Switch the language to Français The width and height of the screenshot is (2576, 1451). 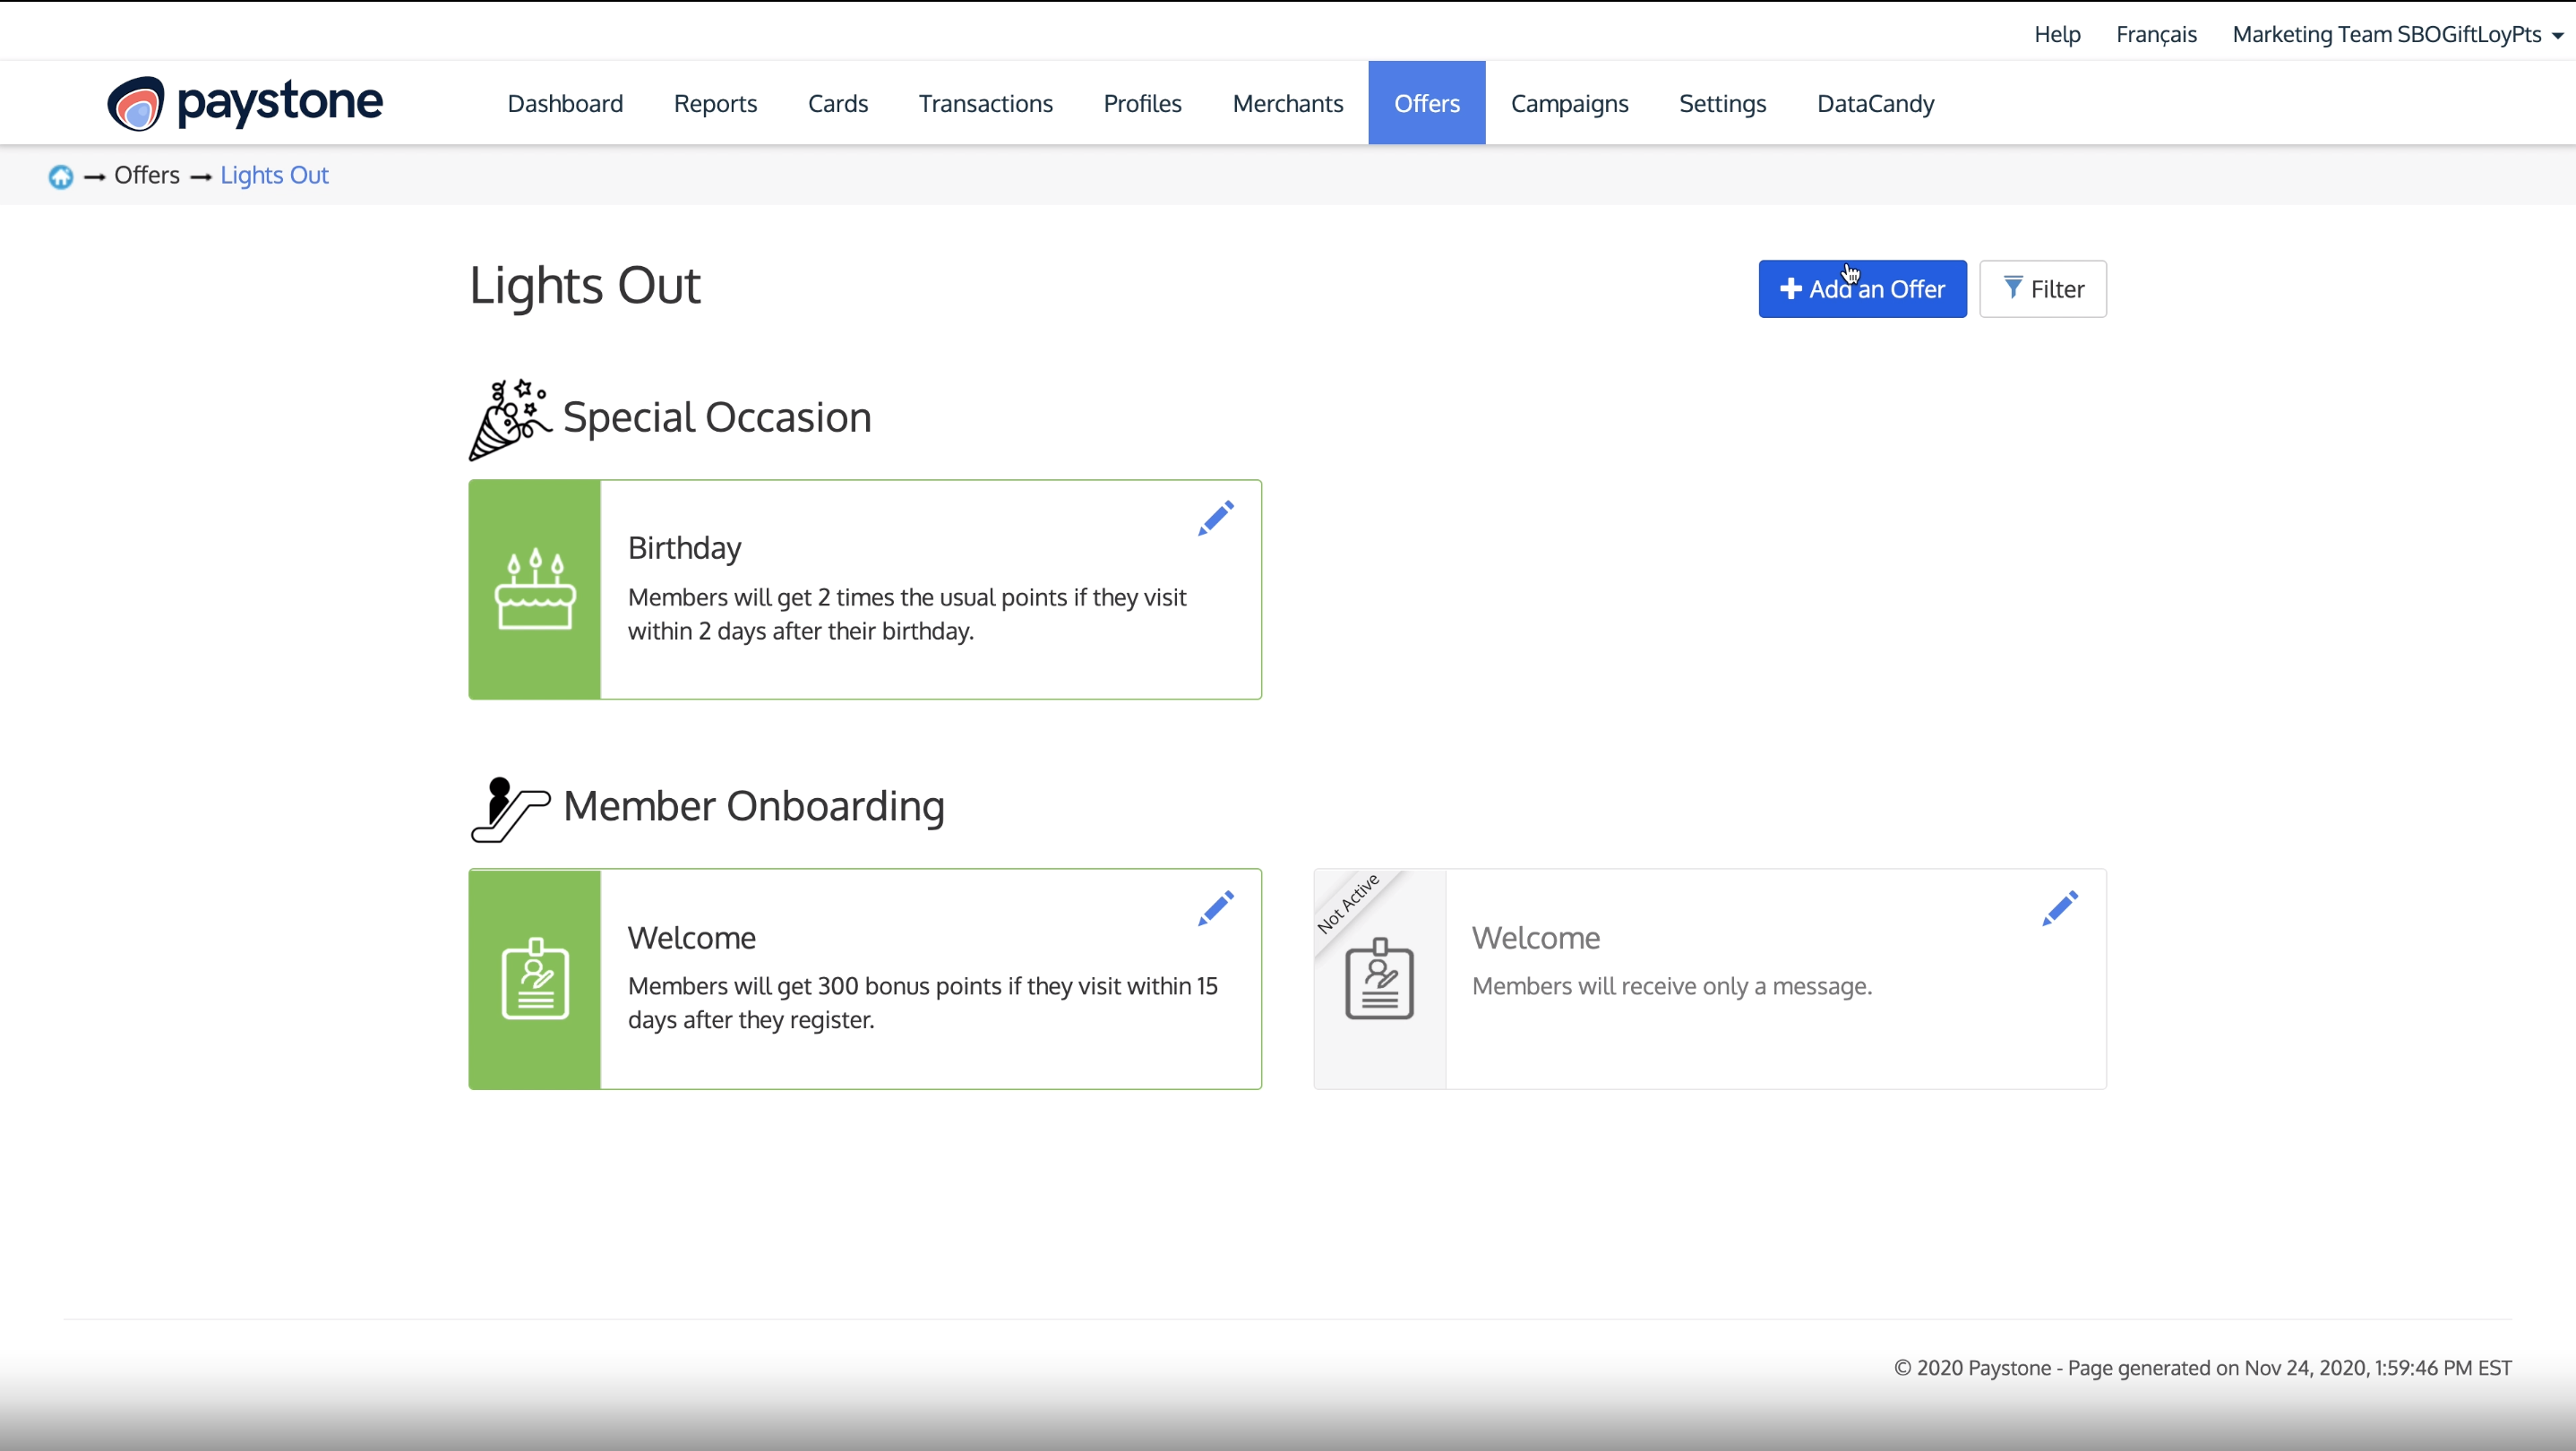pyautogui.click(x=2156, y=33)
